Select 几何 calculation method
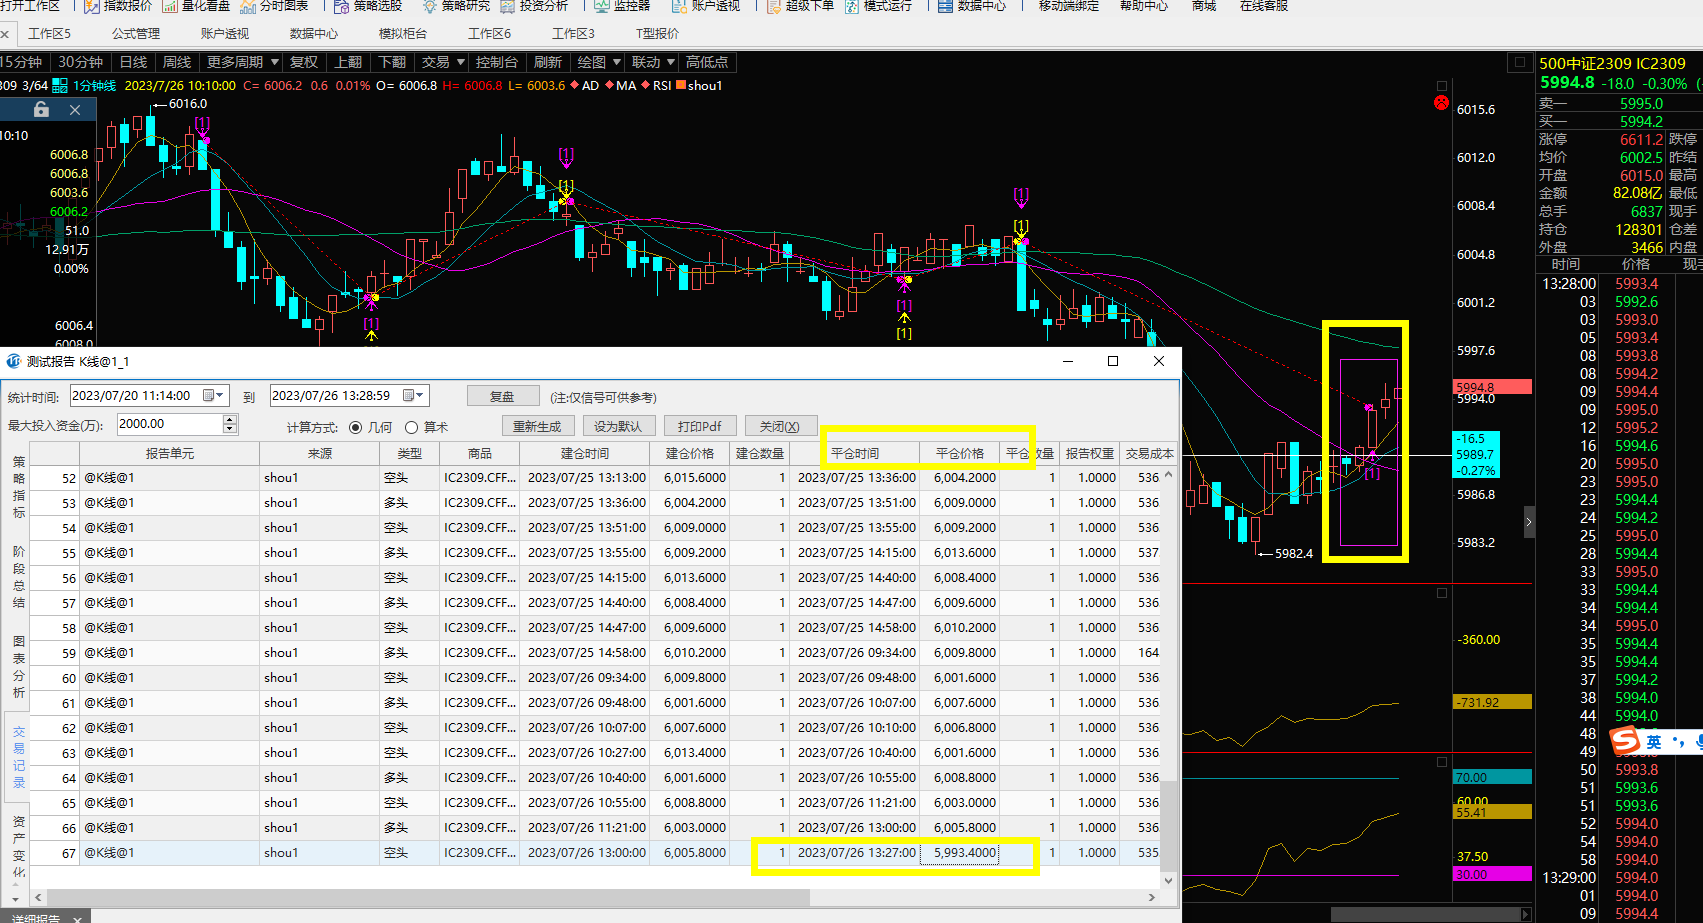The width and height of the screenshot is (1703, 923). point(356,428)
